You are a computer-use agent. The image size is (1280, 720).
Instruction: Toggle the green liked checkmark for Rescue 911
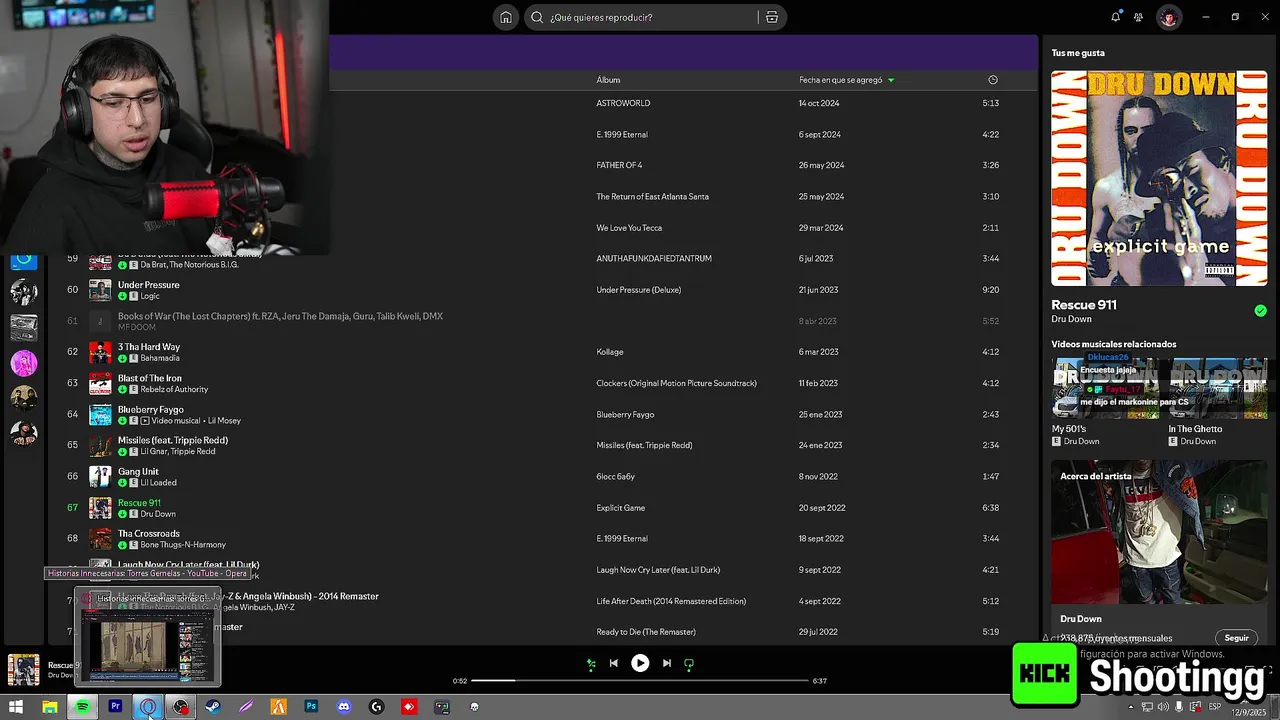pos(1260,311)
